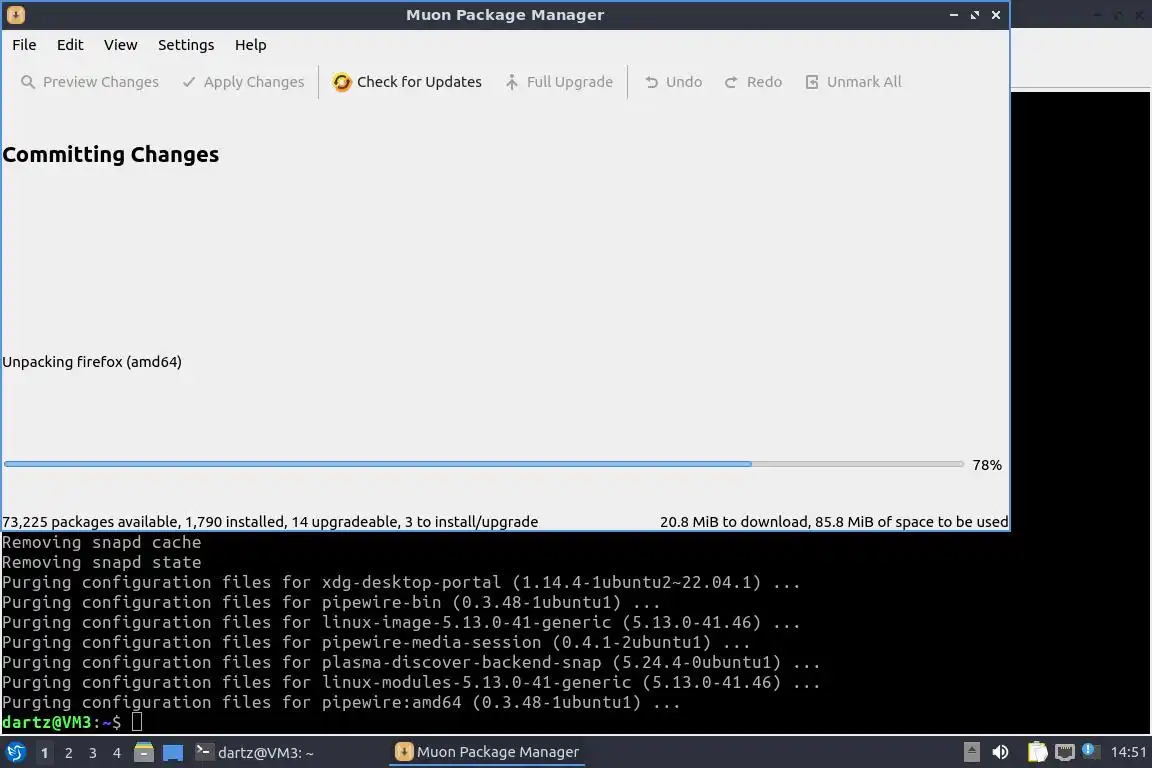The width and height of the screenshot is (1152, 768).
Task: Open the volume control tray icon
Action: (x=1000, y=752)
